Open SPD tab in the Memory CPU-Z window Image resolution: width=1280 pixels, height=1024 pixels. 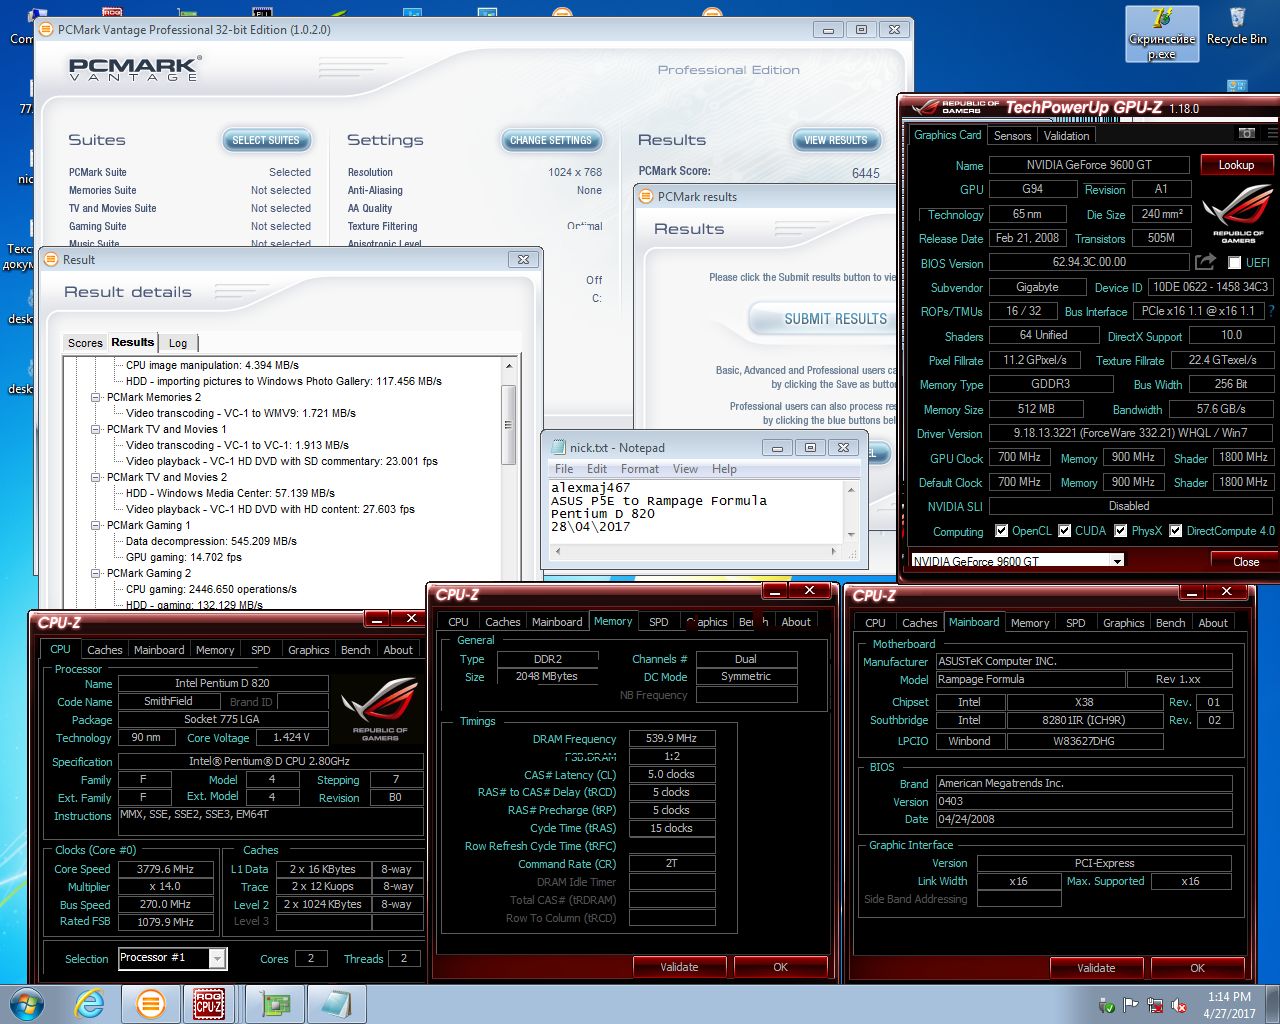click(x=659, y=622)
